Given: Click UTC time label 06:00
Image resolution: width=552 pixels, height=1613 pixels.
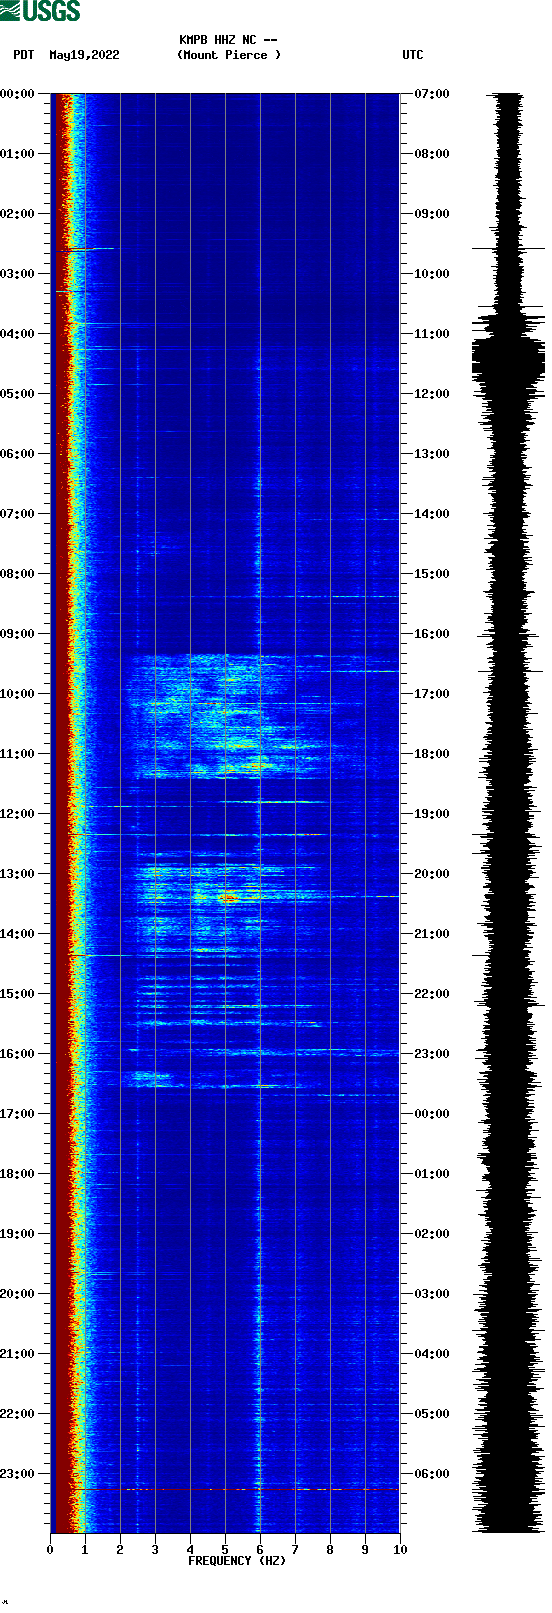Looking at the screenshot, I should [432, 1474].
